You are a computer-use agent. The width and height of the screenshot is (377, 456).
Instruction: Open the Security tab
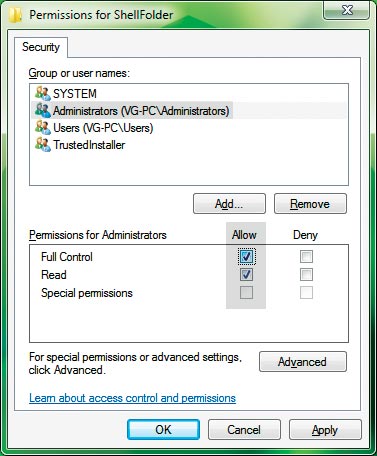point(41,47)
